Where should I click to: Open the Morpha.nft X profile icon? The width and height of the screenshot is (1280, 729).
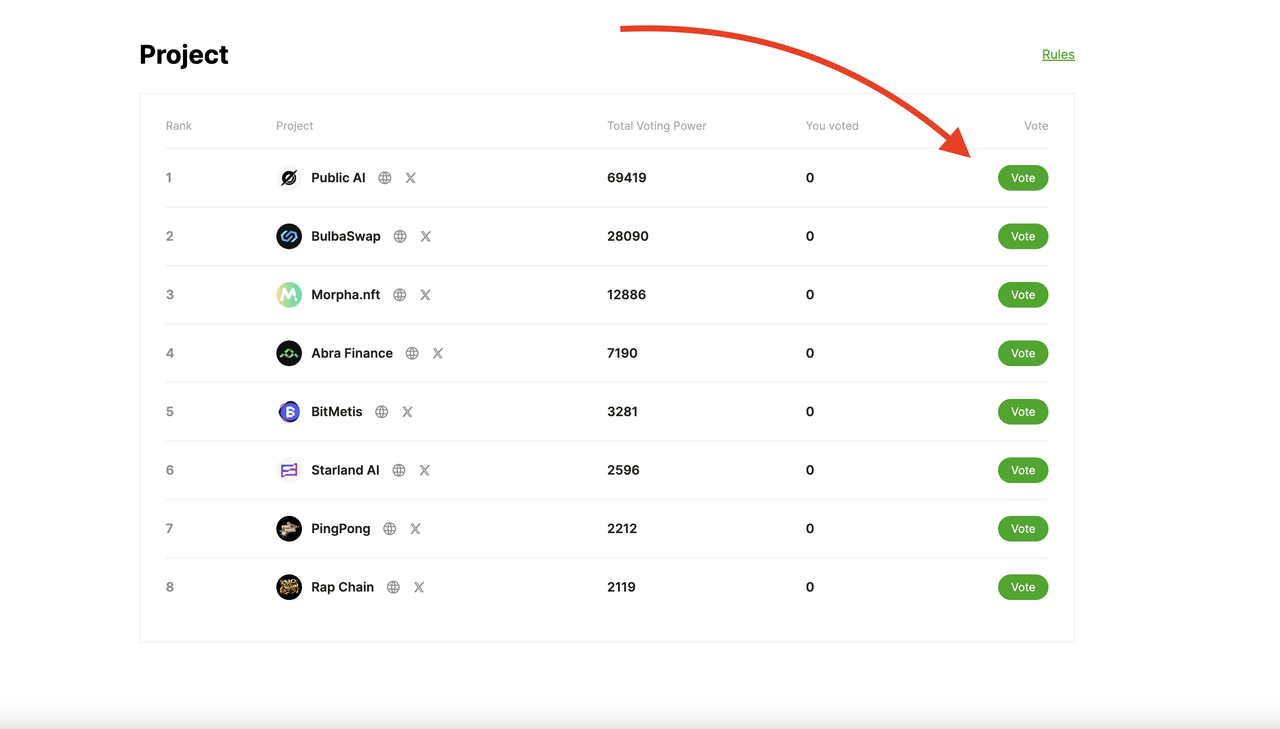point(425,295)
